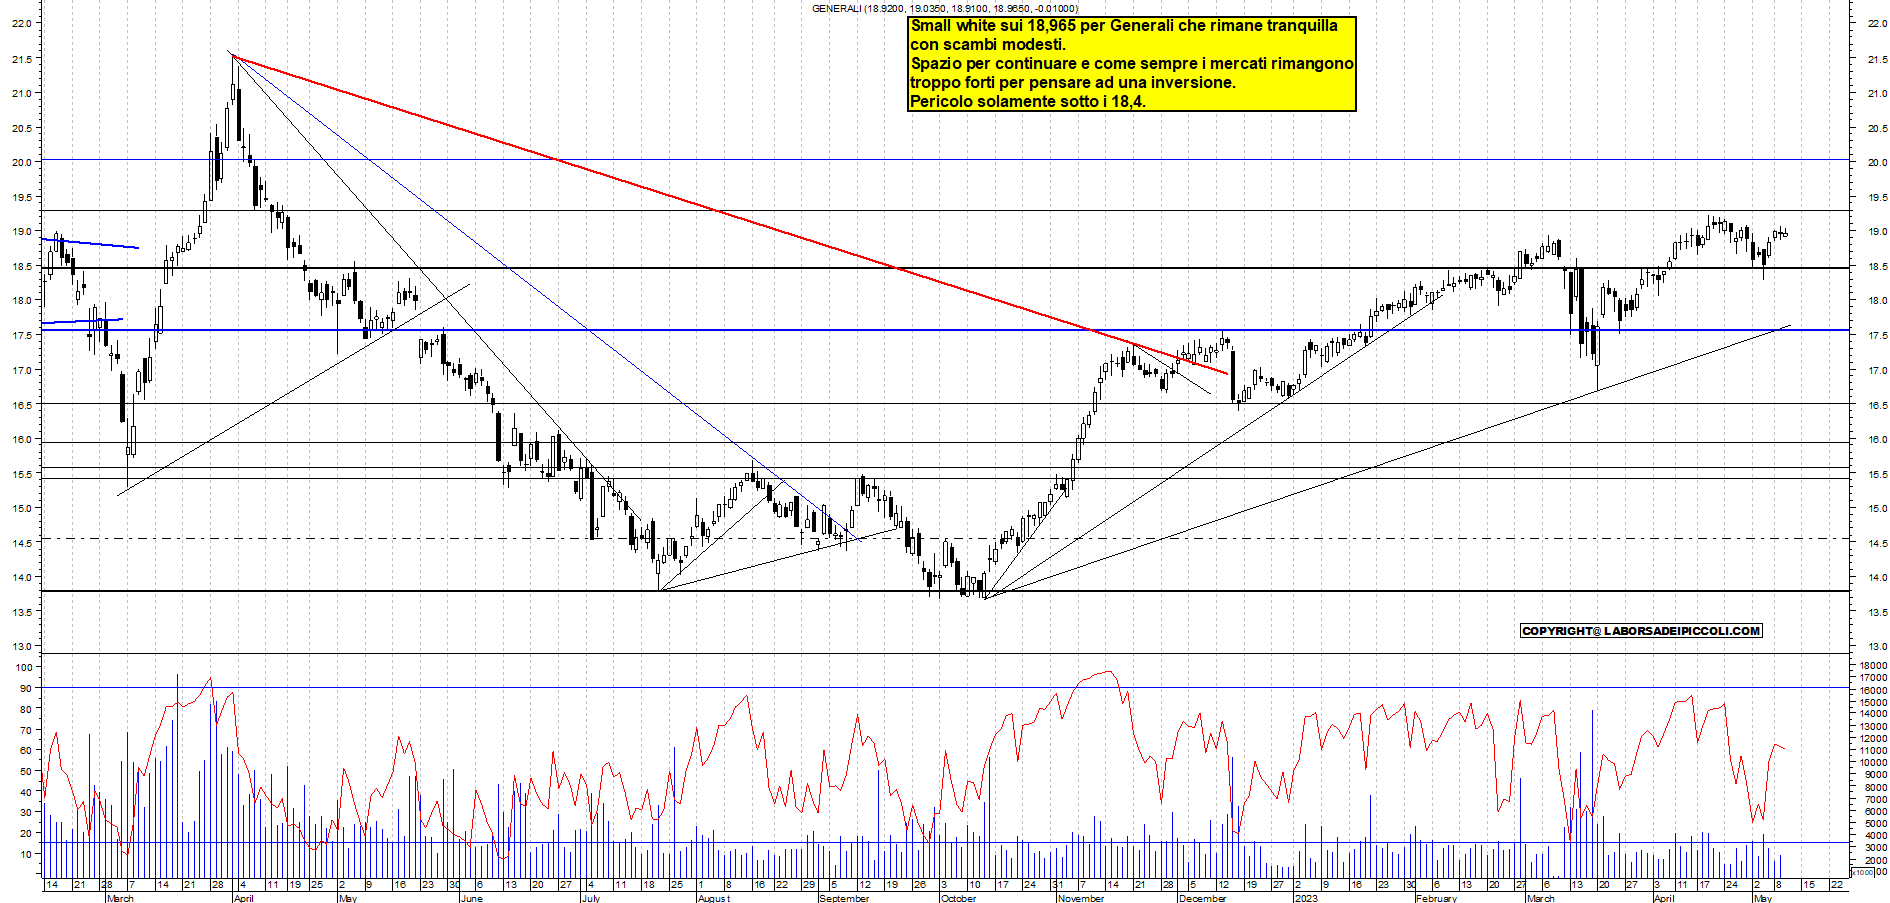The width and height of the screenshot is (1890, 903).
Task: Click the "October" month label on time axis
Action: (x=958, y=898)
